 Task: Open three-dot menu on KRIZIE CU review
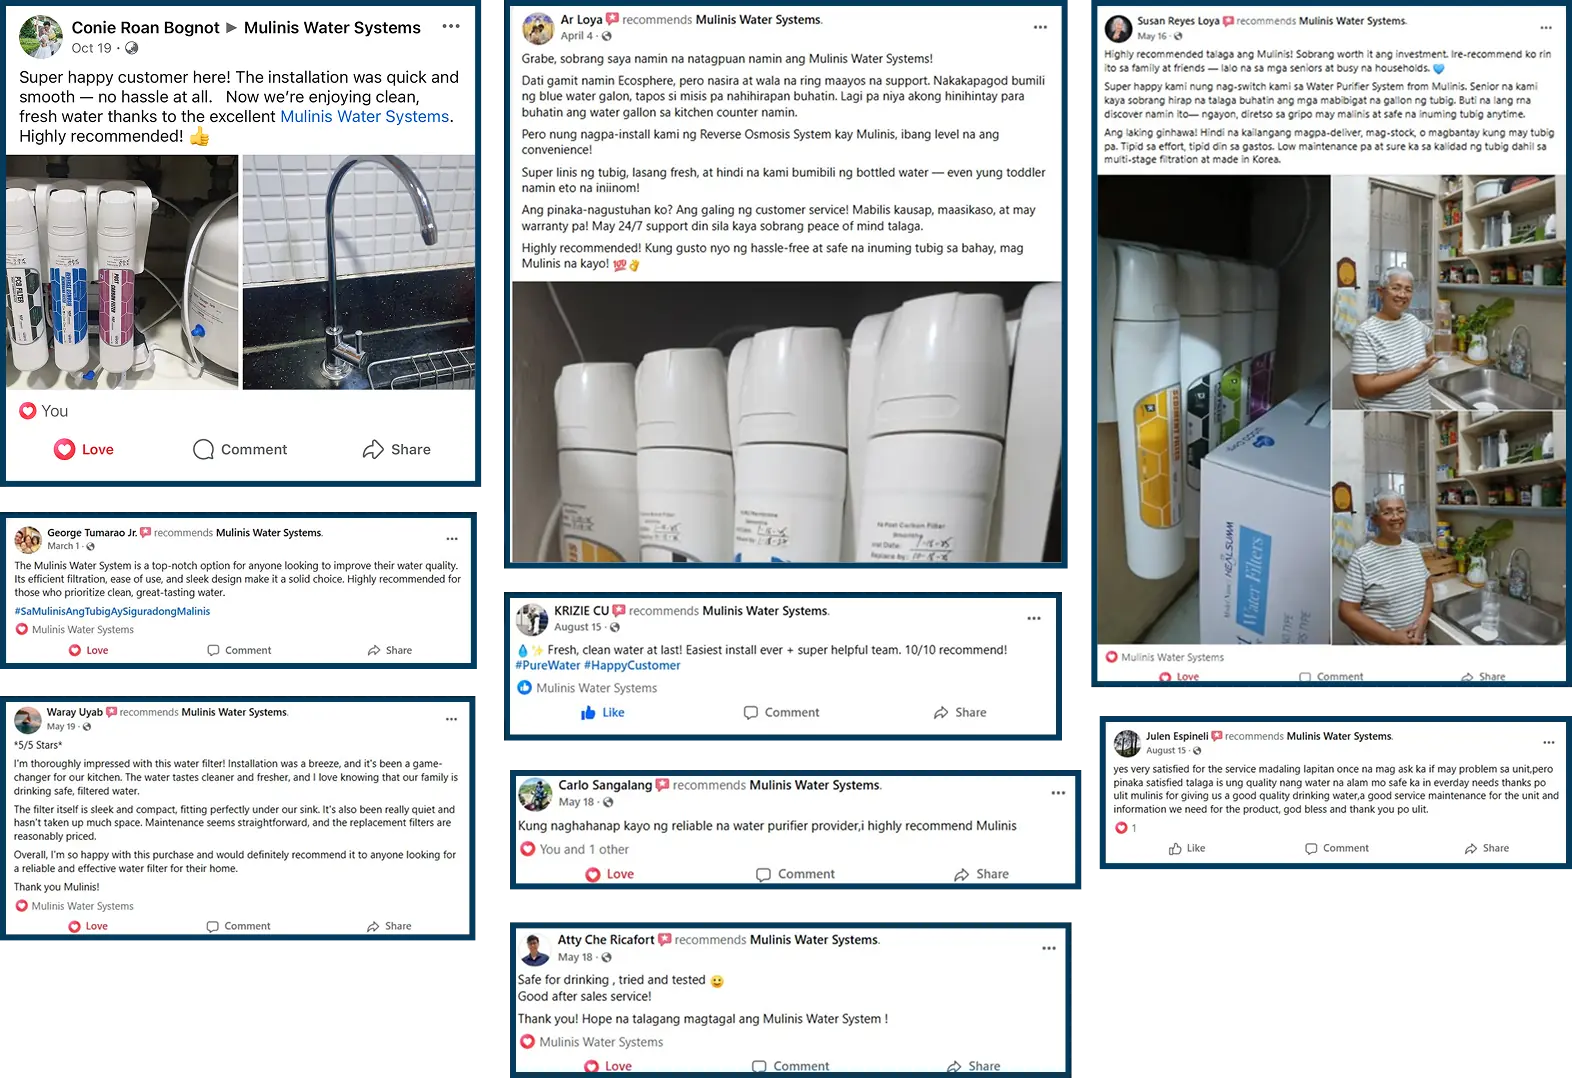(x=1034, y=618)
